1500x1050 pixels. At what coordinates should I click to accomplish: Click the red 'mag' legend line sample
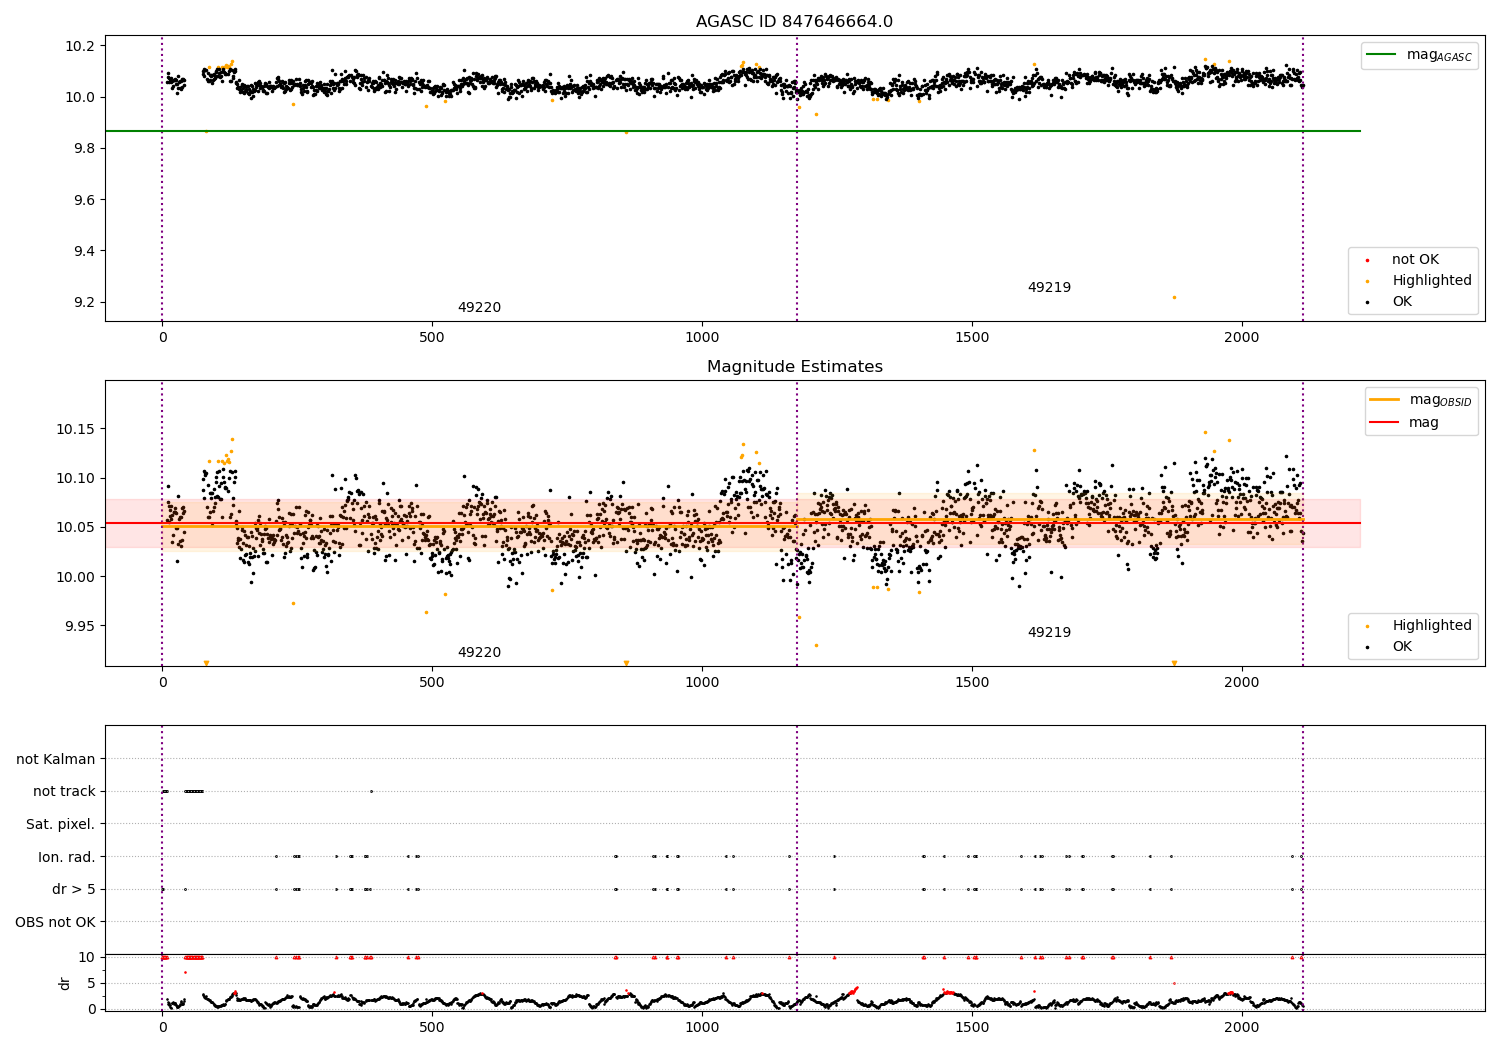pos(1384,423)
